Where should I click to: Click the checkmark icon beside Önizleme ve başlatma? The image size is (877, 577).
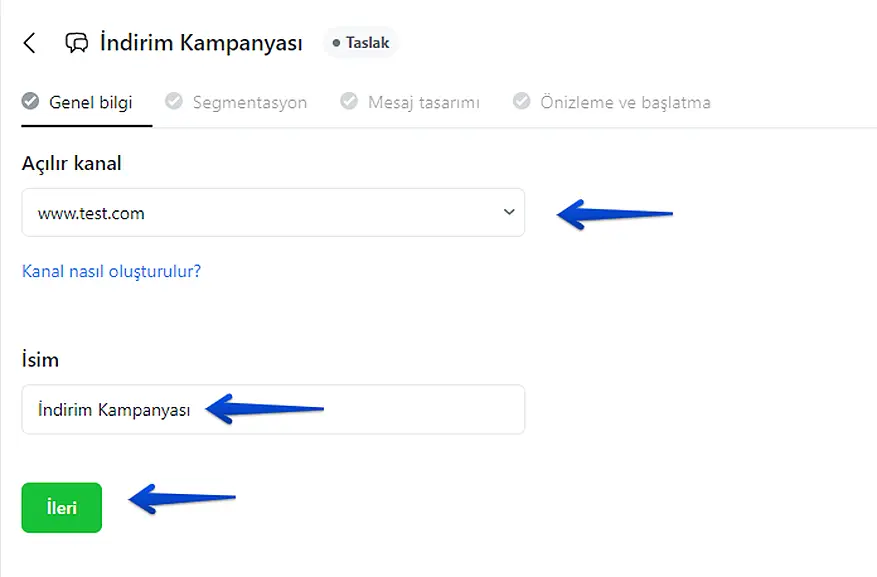[521, 102]
